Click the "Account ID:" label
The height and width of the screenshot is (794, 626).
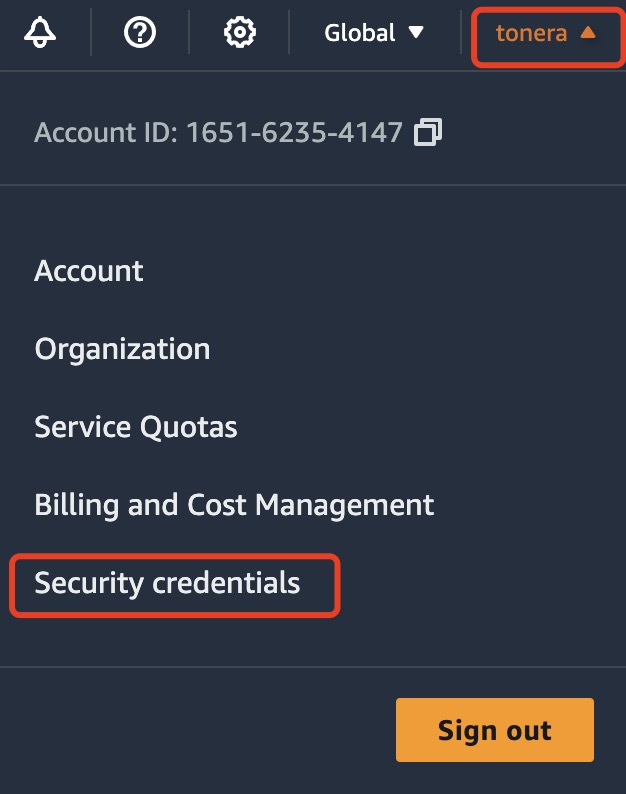pos(106,133)
